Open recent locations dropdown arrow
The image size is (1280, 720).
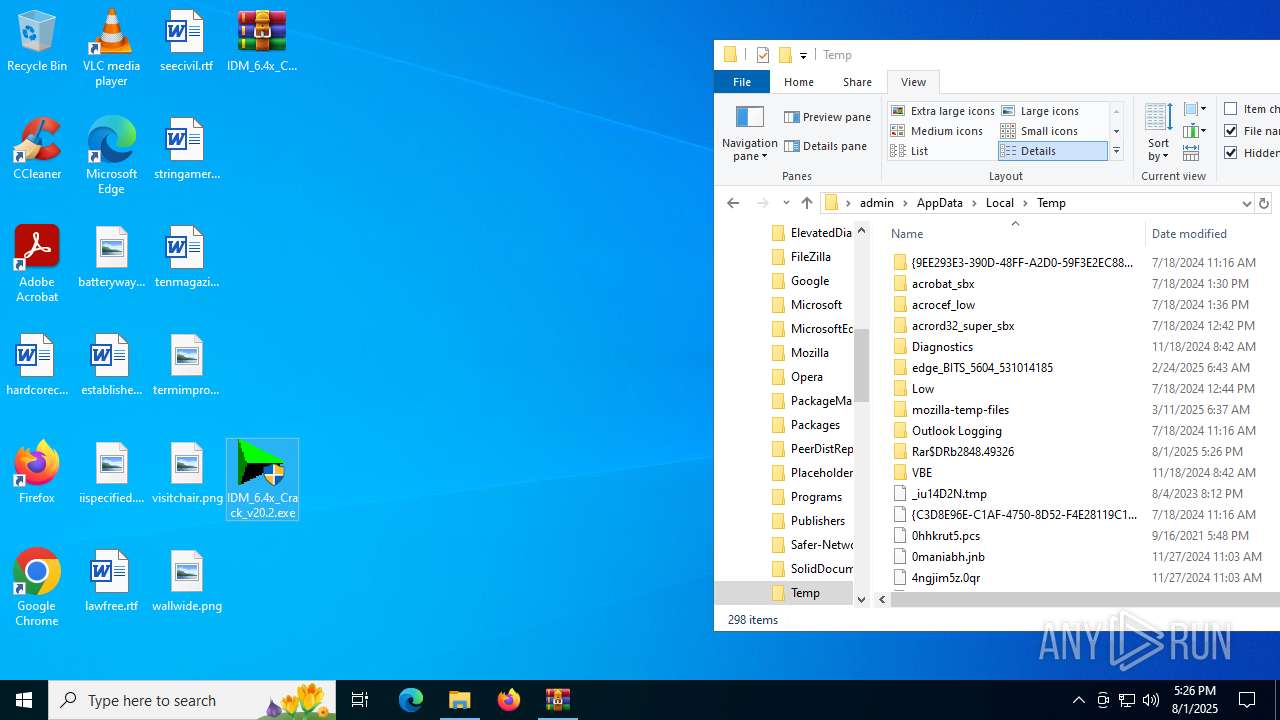pos(785,203)
